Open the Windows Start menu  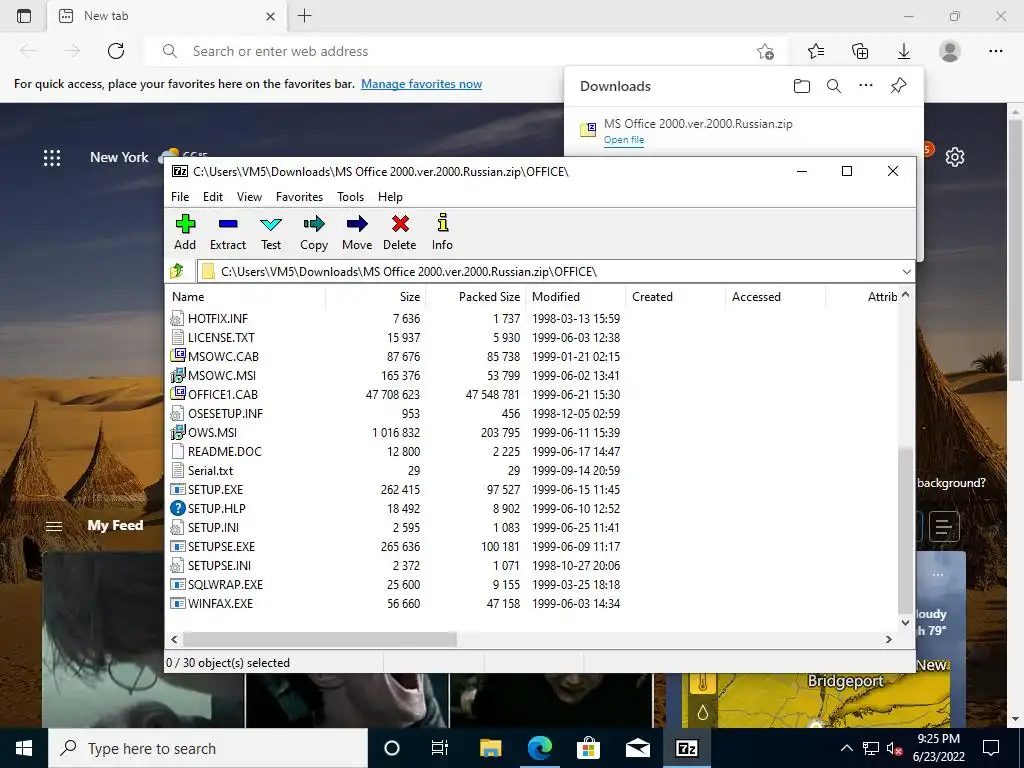click(24, 748)
